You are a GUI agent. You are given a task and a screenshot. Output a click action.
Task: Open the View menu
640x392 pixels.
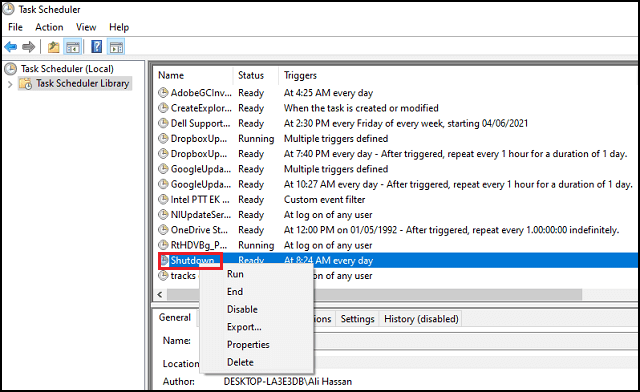tap(86, 27)
